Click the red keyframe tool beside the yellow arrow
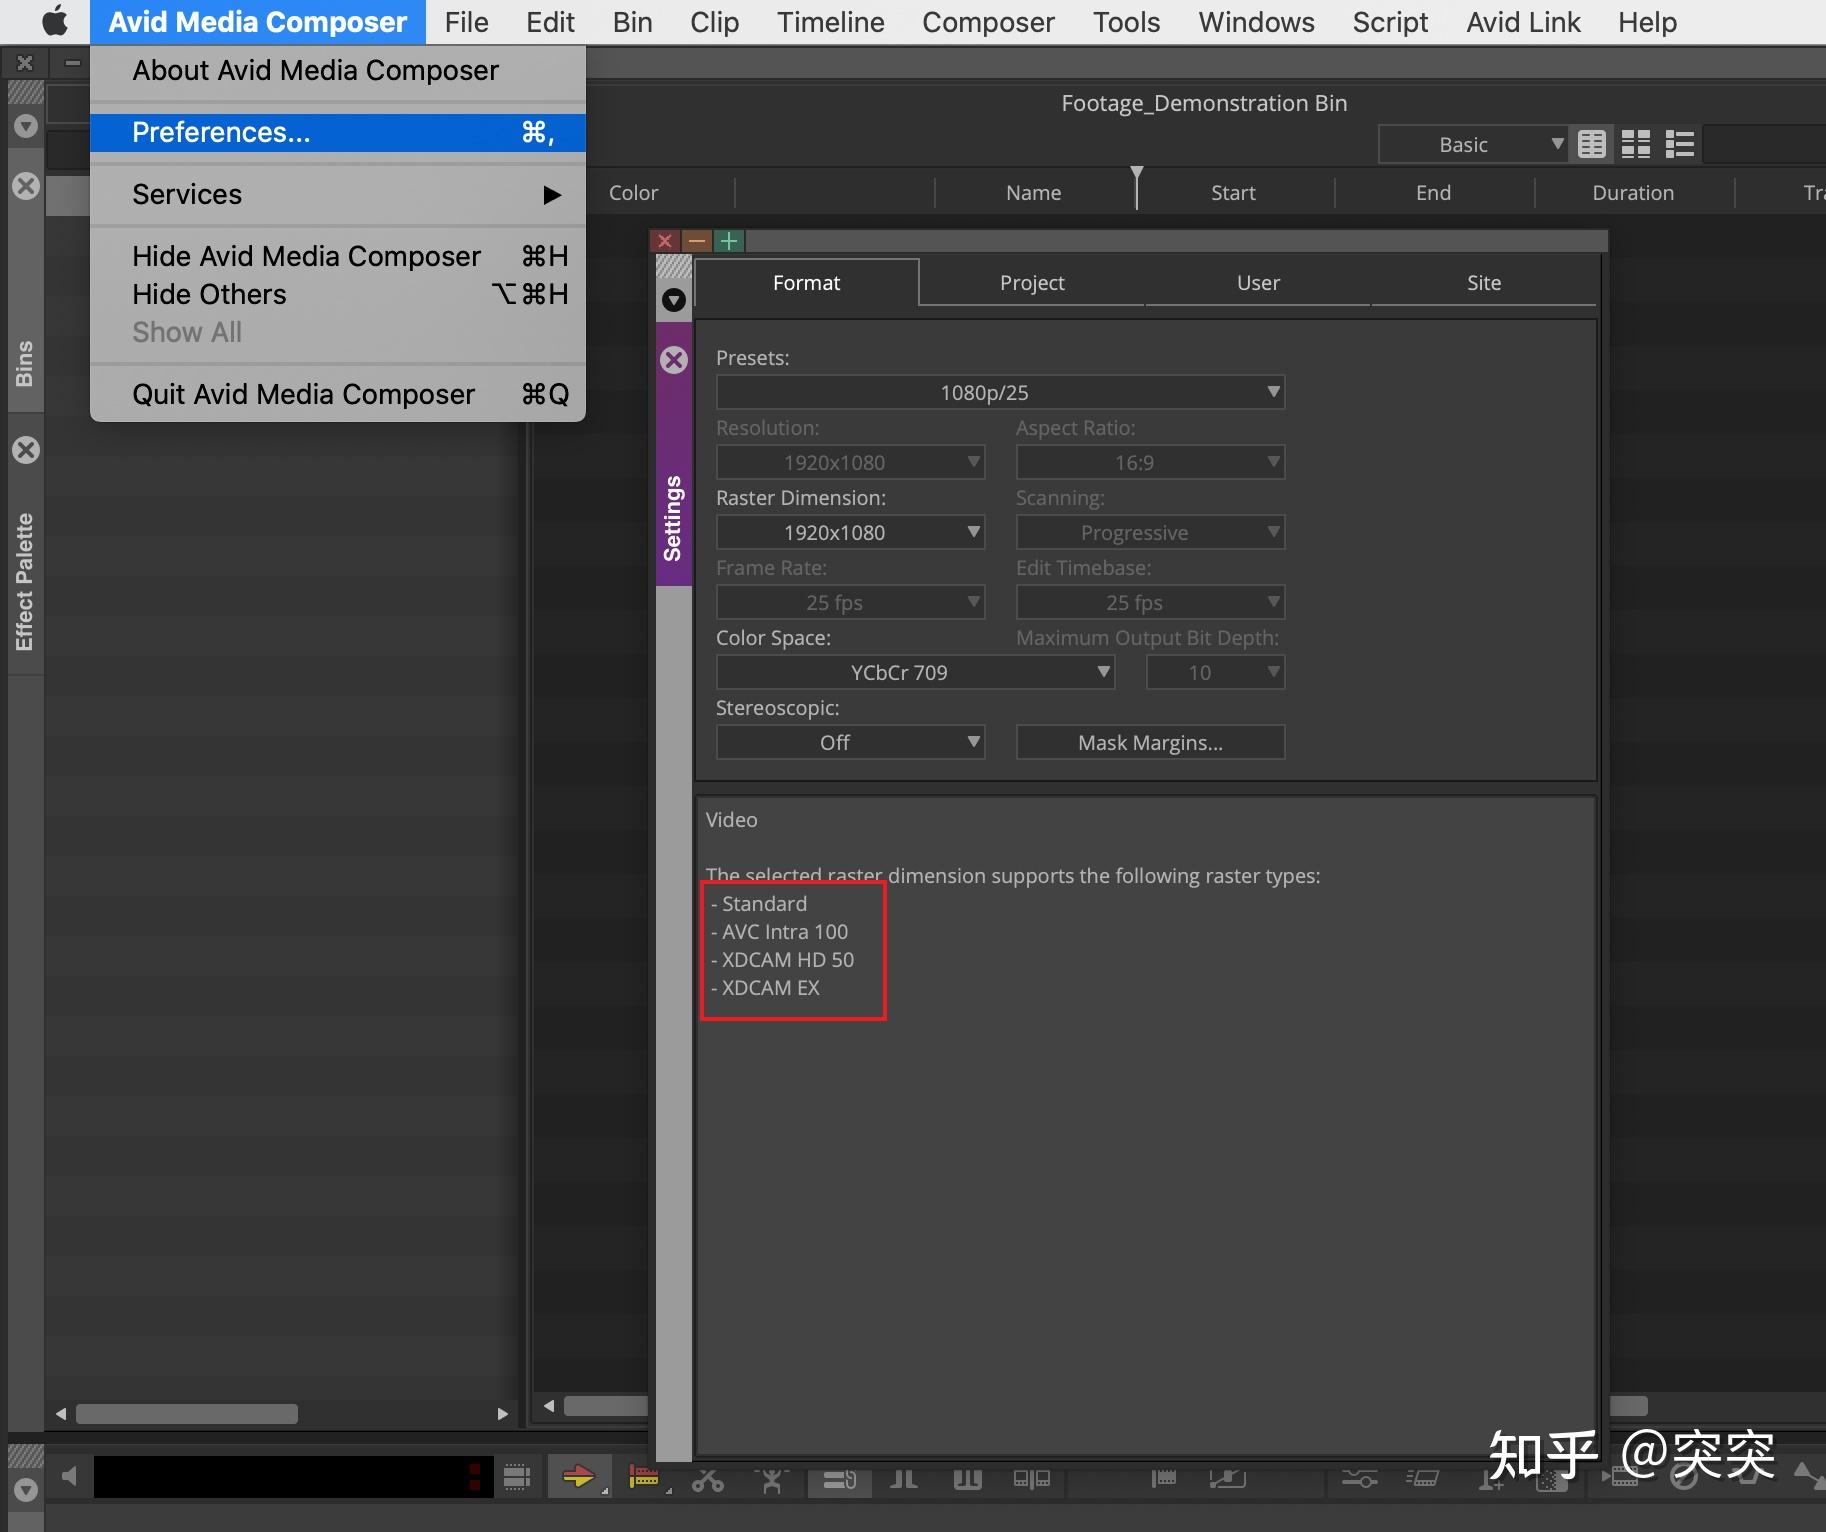The height and width of the screenshot is (1532, 1826). click(644, 1476)
